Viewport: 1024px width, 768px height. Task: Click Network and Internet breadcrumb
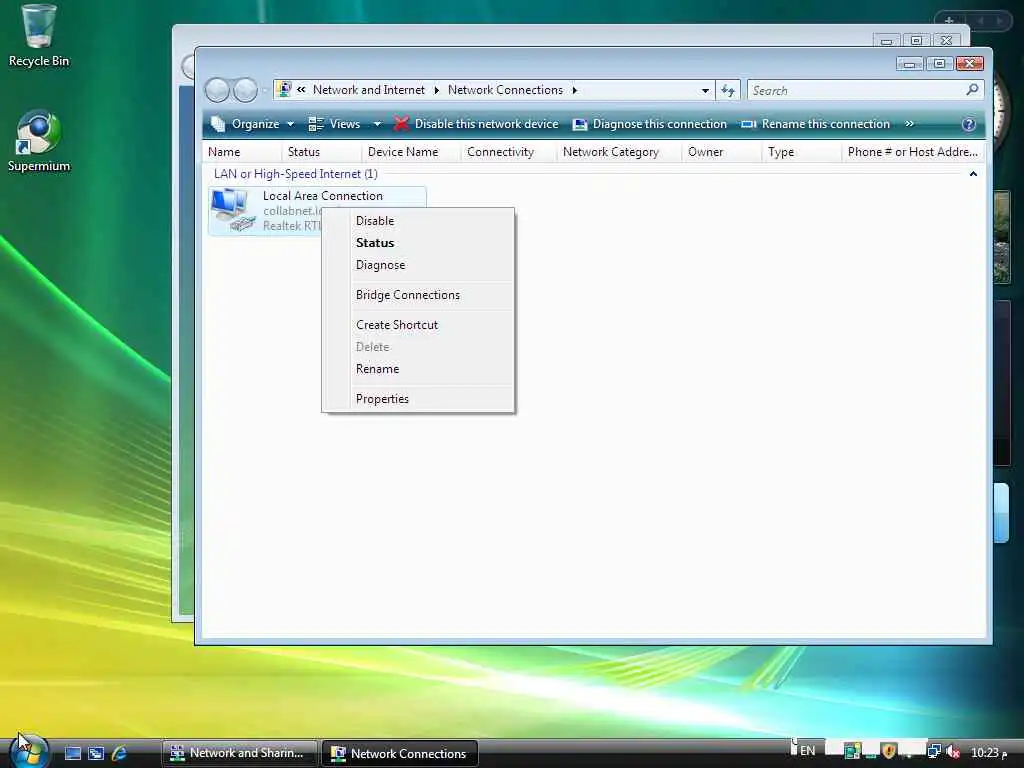(x=368, y=90)
